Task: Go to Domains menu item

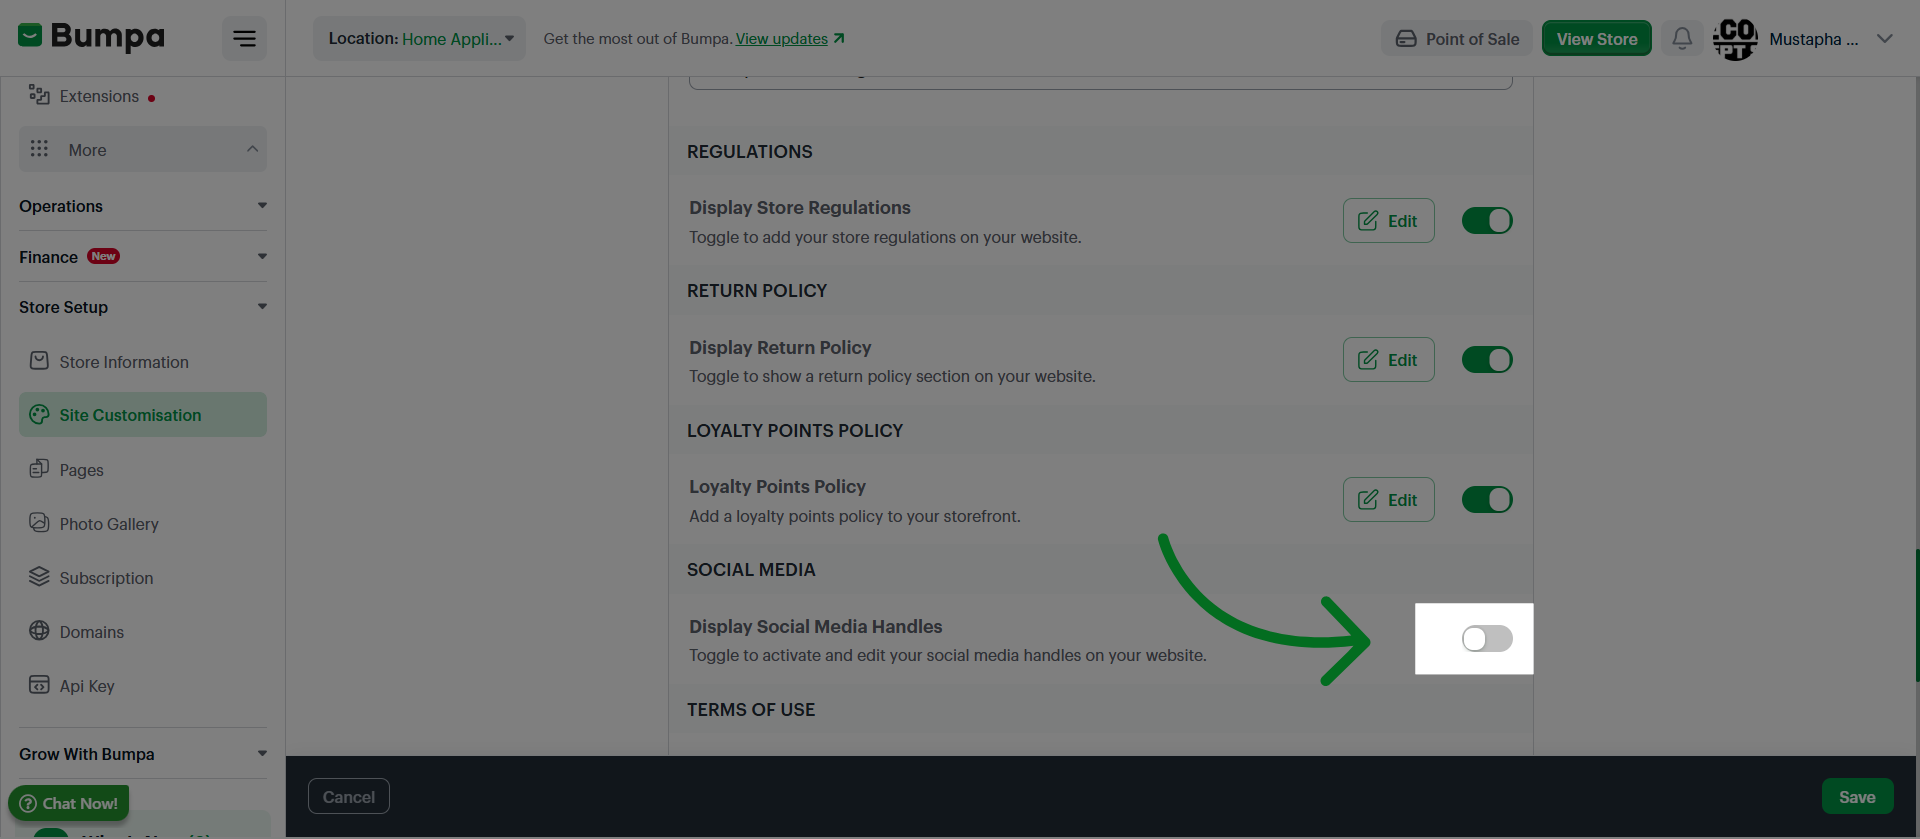Action: click(x=143, y=632)
